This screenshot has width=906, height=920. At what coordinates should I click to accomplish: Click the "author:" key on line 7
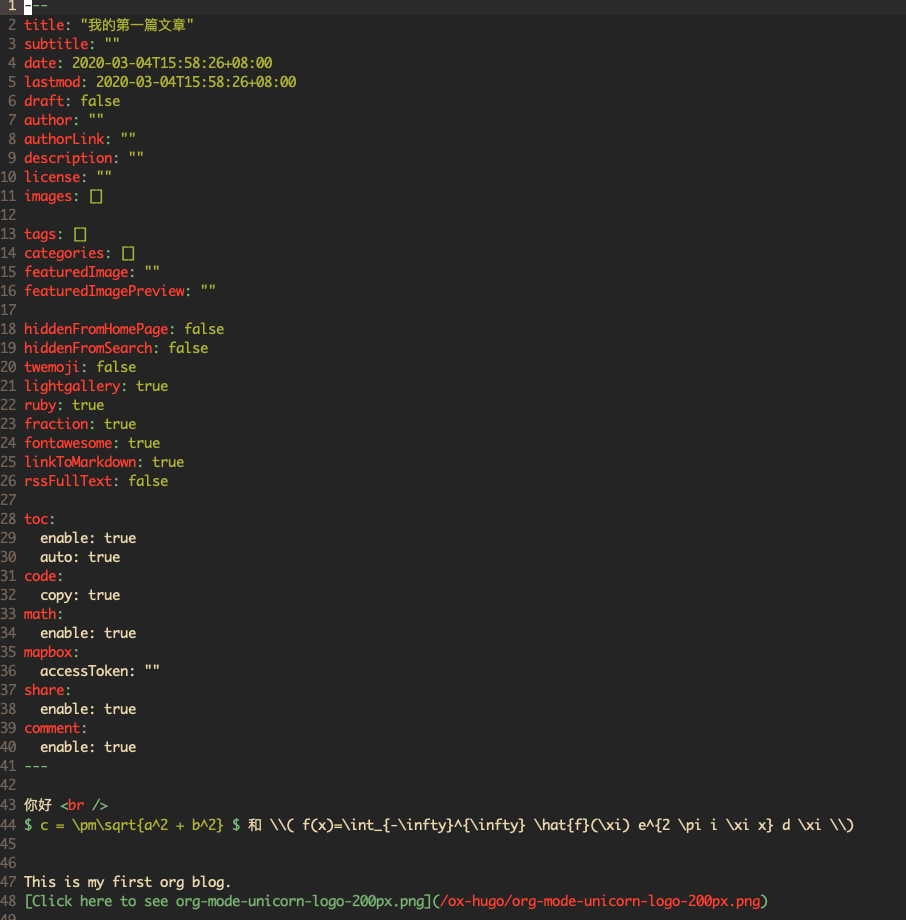51,120
